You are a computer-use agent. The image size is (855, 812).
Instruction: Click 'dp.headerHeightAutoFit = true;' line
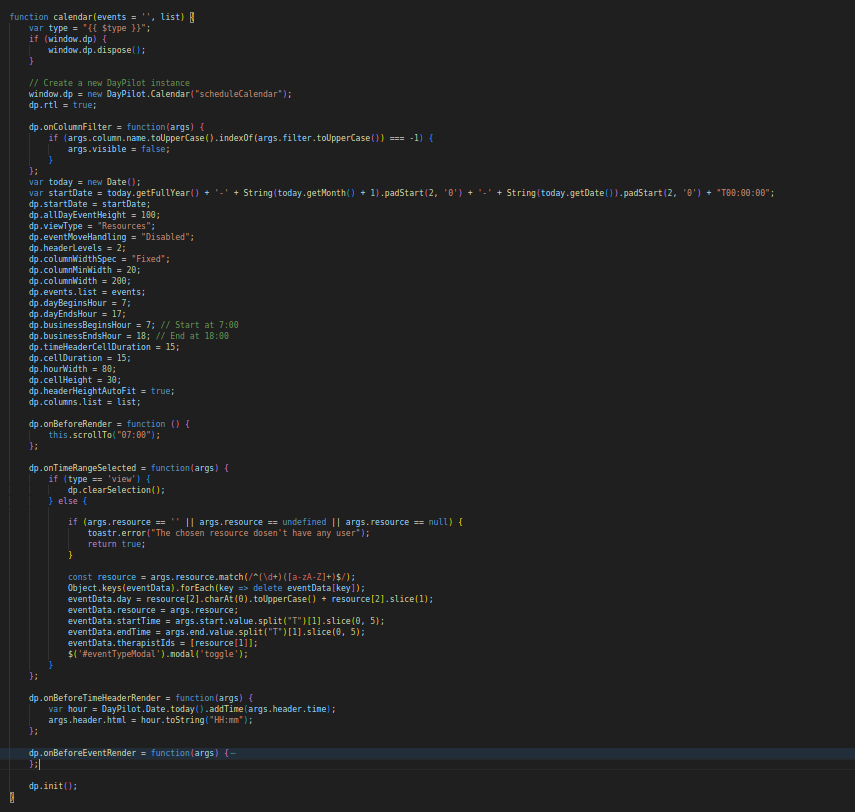(101, 391)
